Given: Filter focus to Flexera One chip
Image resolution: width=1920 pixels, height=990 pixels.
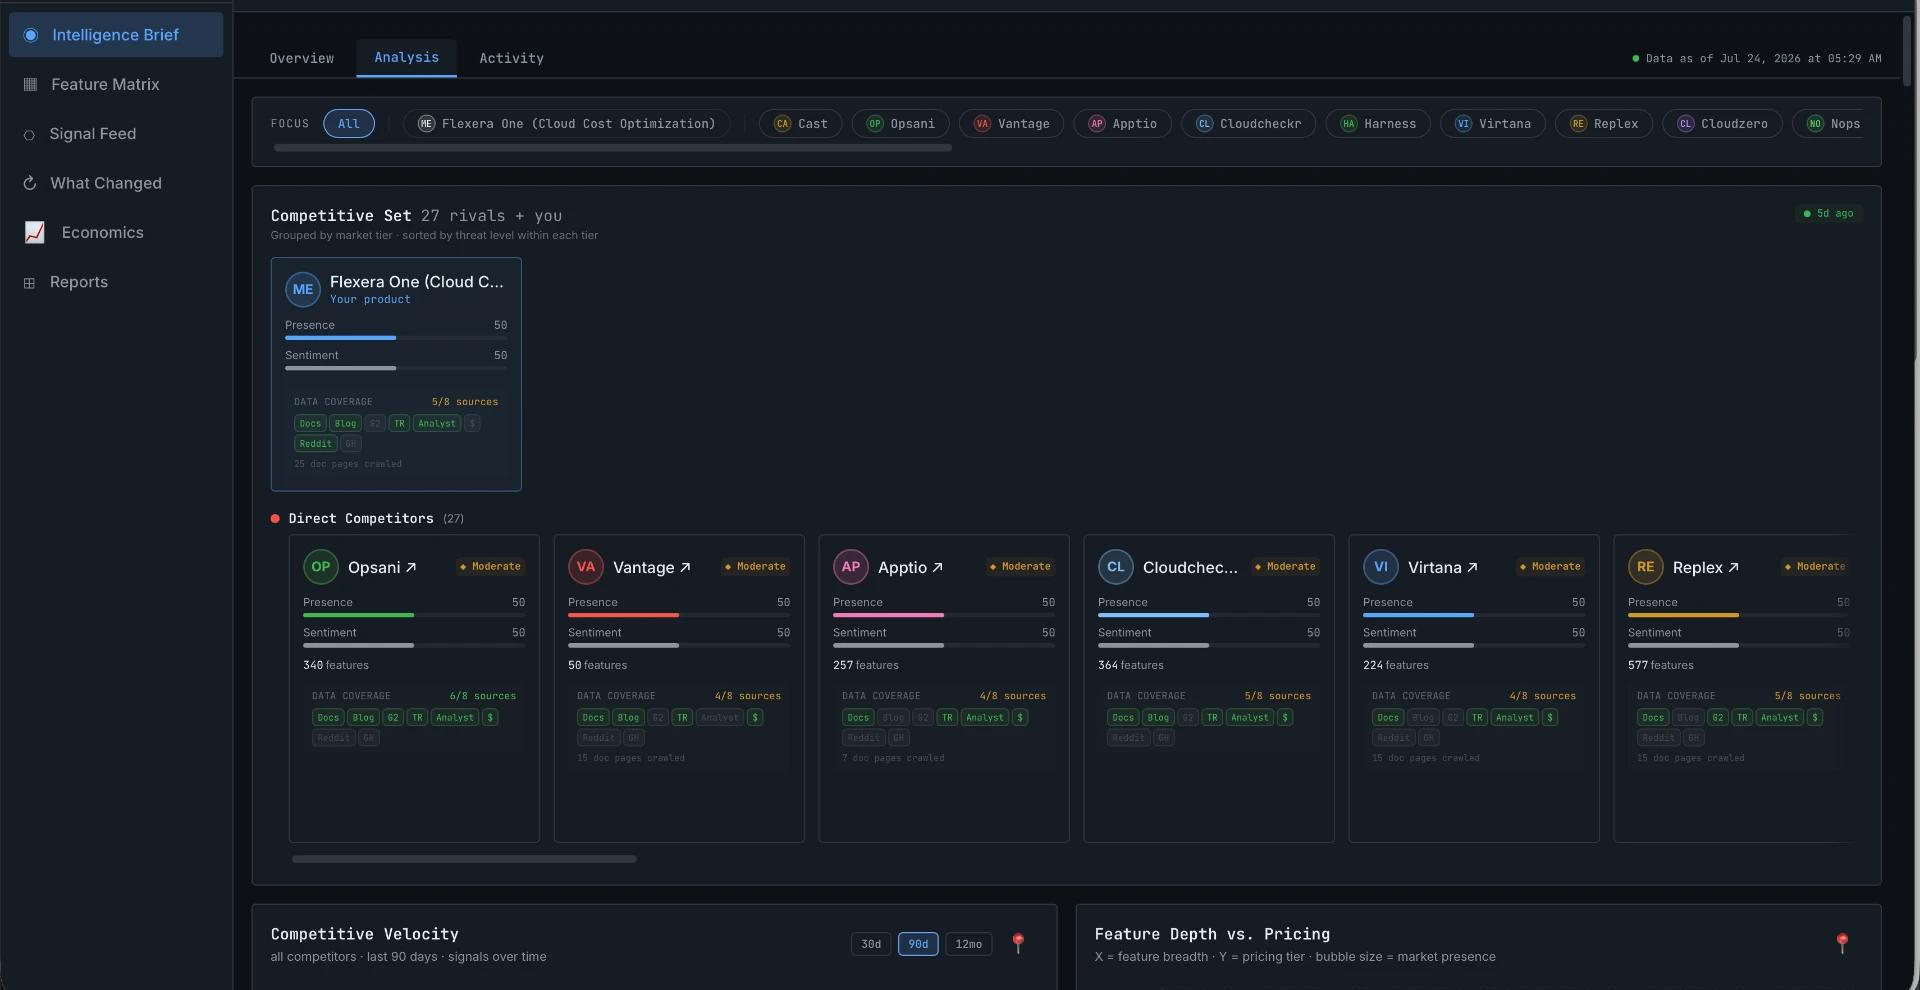Looking at the screenshot, I should coord(566,124).
